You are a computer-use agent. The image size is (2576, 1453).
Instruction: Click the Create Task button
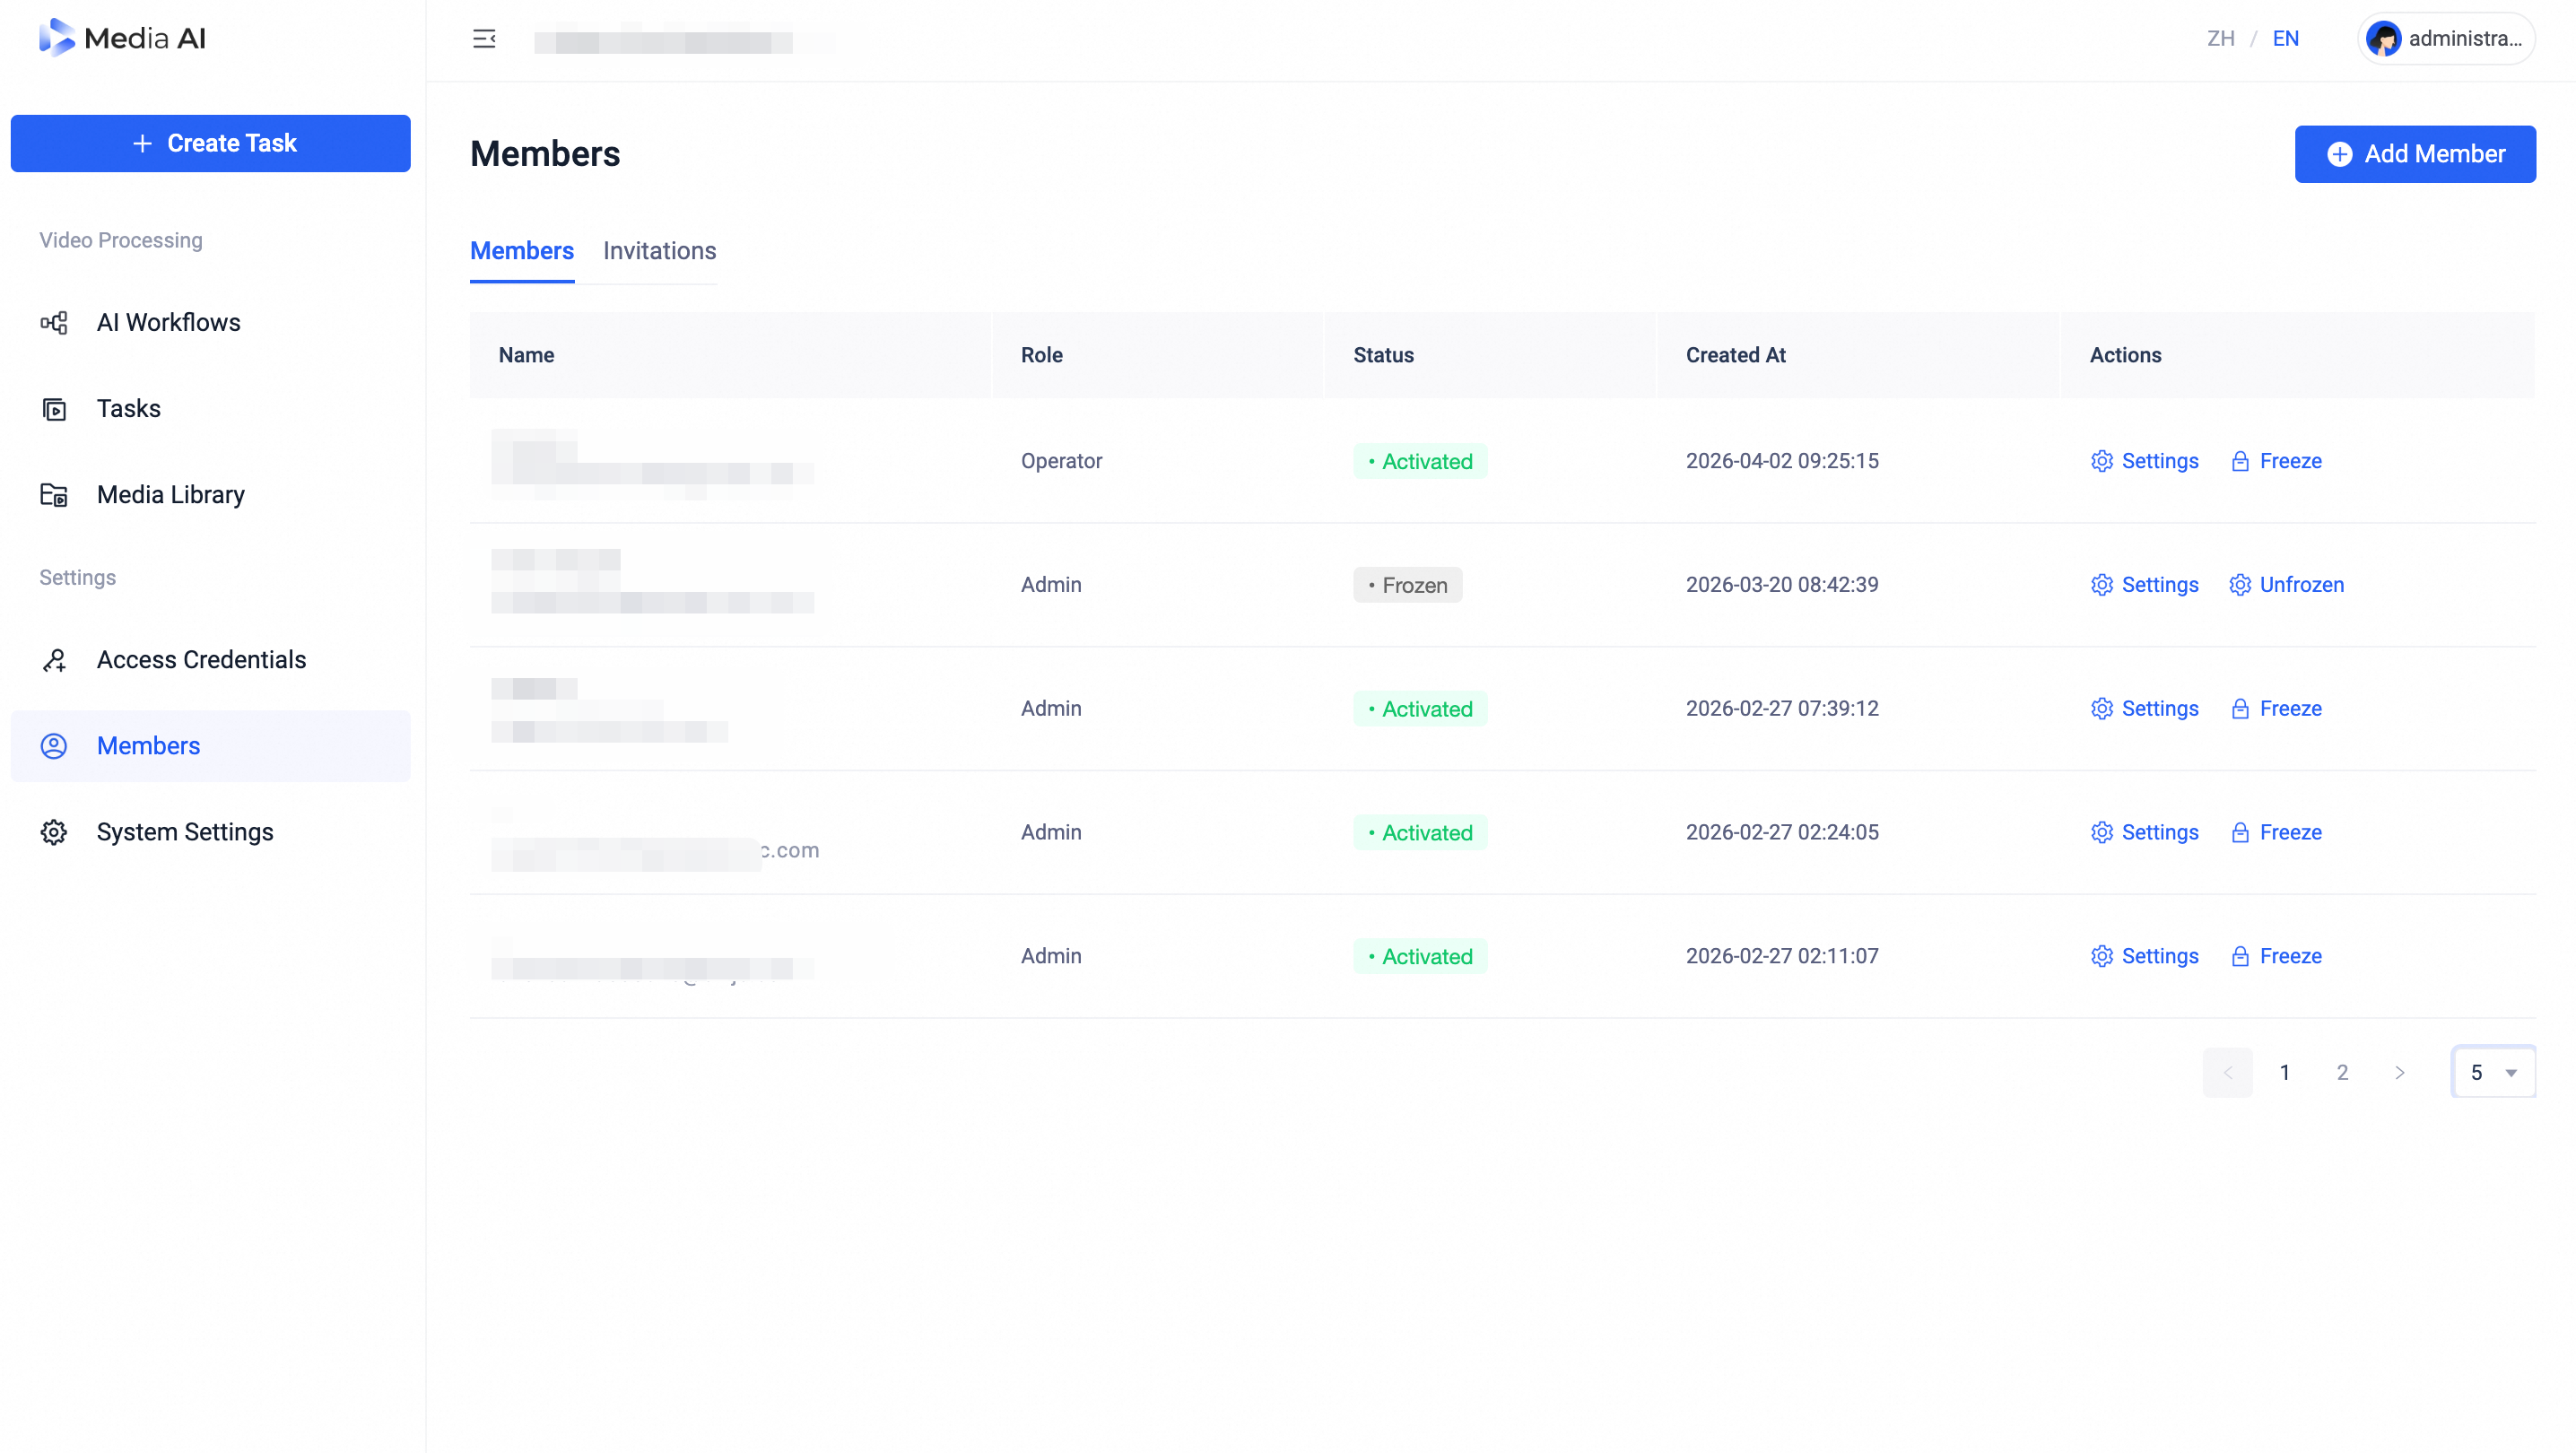210,143
